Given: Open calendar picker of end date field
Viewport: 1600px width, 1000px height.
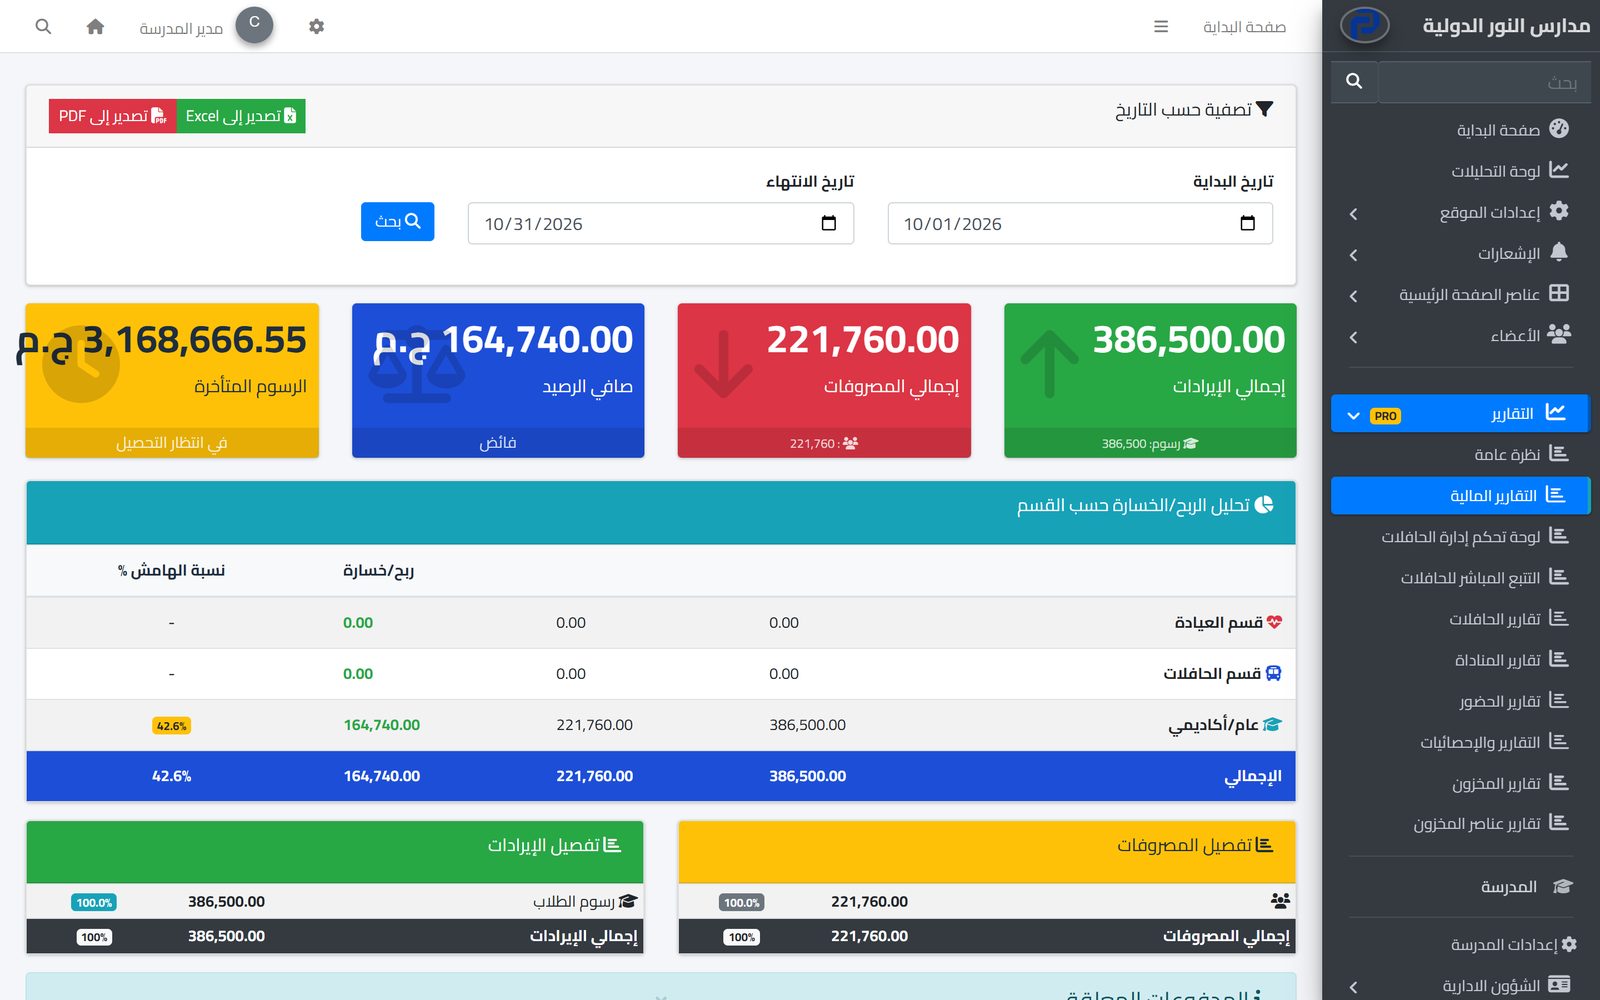Looking at the screenshot, I should [x=828, y=223].
